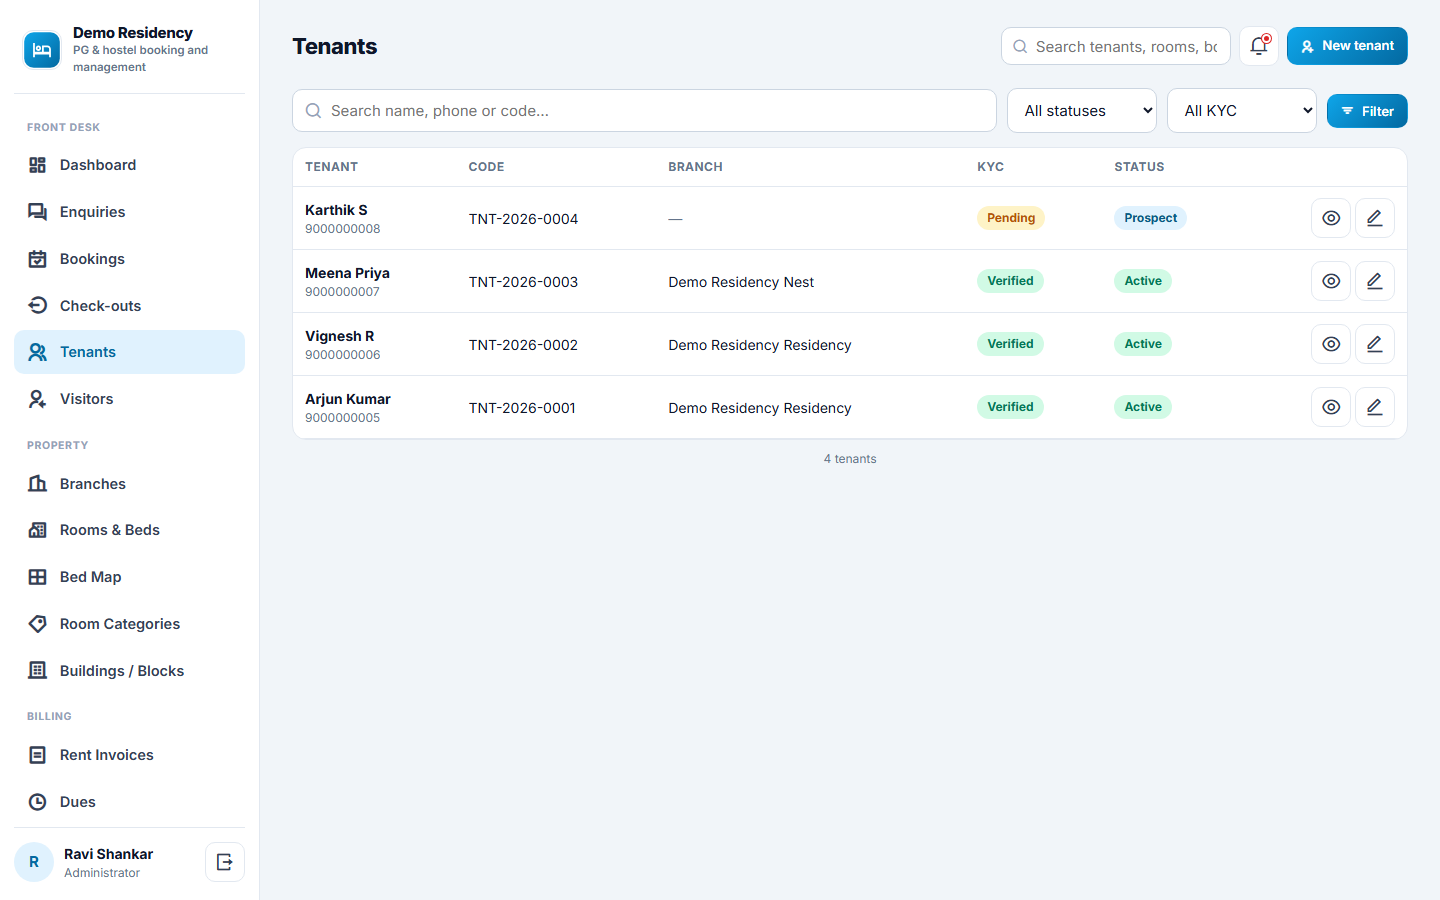The image size is (1440, 900).
Task: Click tenant code TNT-2026-0004
Action: (523, 219)
